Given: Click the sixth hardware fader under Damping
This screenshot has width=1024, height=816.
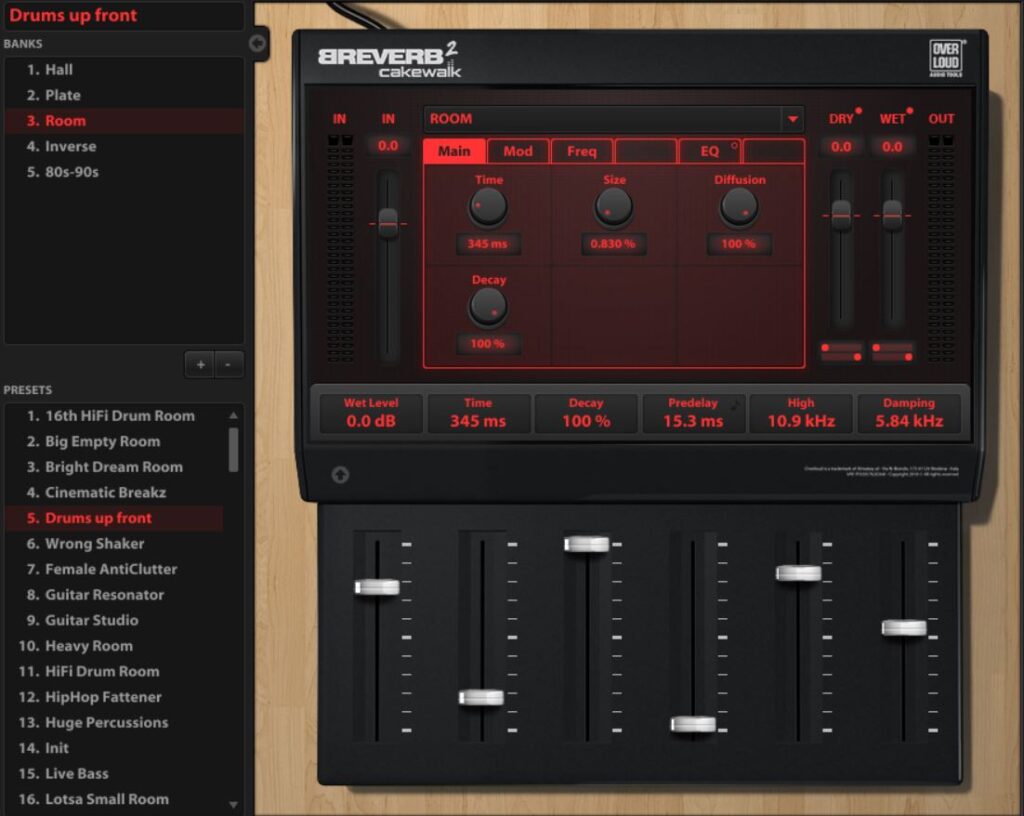Looking at the screenshot, I should (904, 628).
